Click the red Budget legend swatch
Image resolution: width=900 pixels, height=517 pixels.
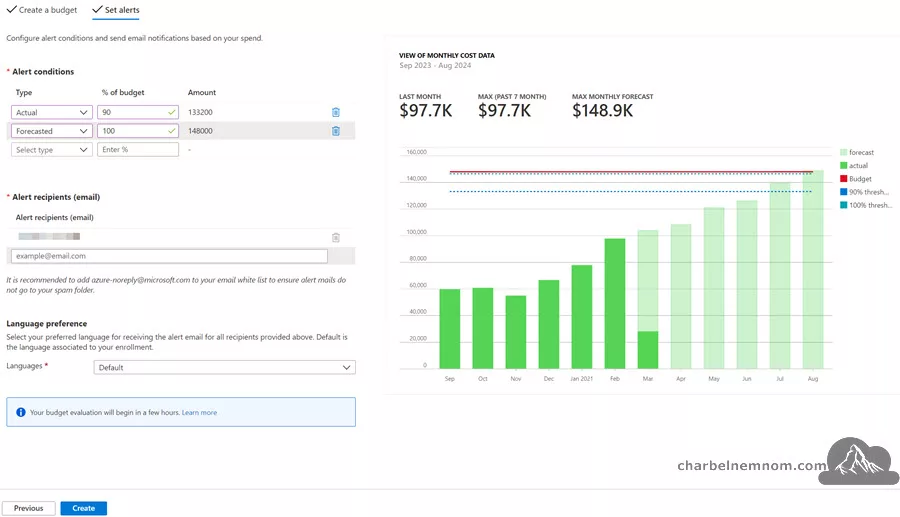pos(843,178)
